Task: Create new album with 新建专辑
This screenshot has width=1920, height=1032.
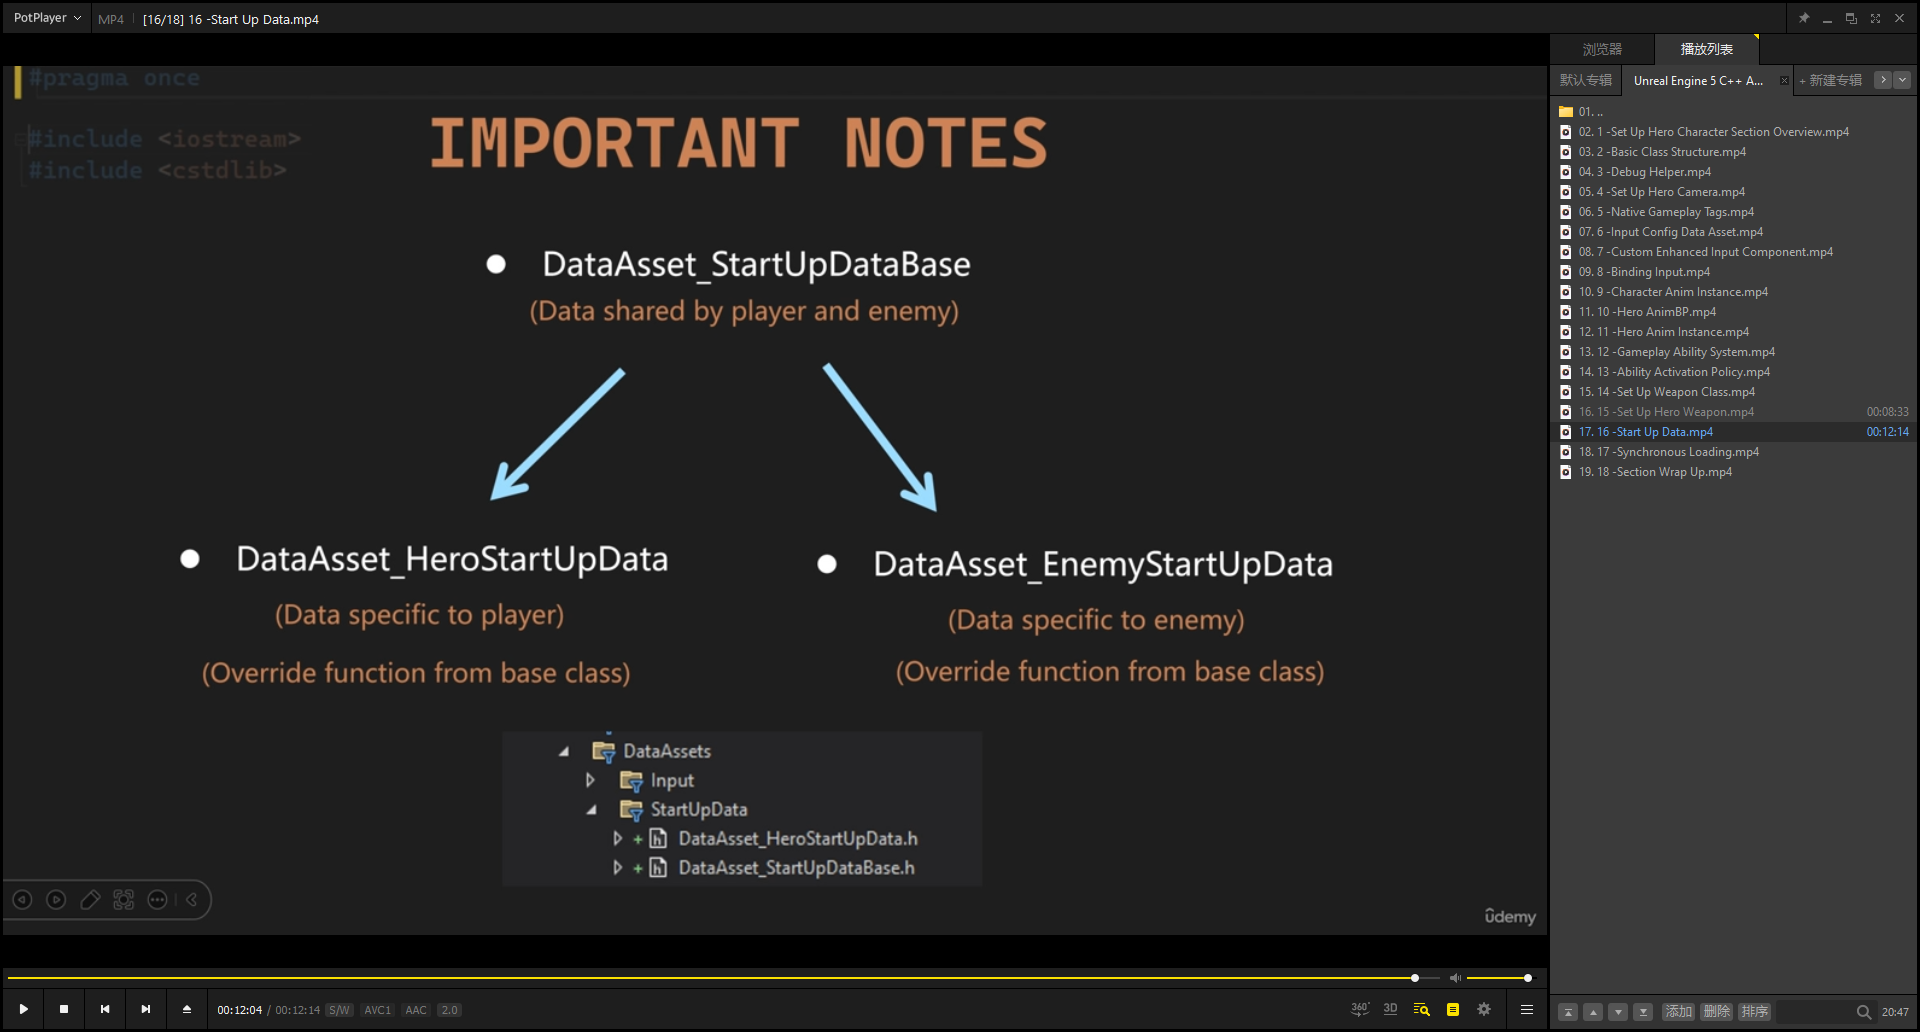Action: pyautogui.click(x=1832, y=80)
